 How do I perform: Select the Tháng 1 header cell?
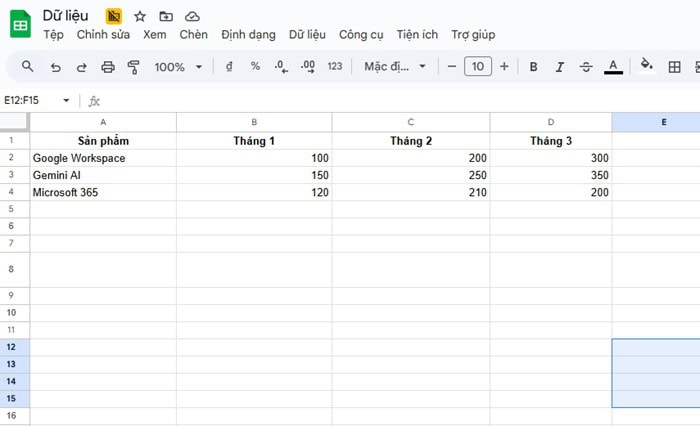[x=254, y=141]
